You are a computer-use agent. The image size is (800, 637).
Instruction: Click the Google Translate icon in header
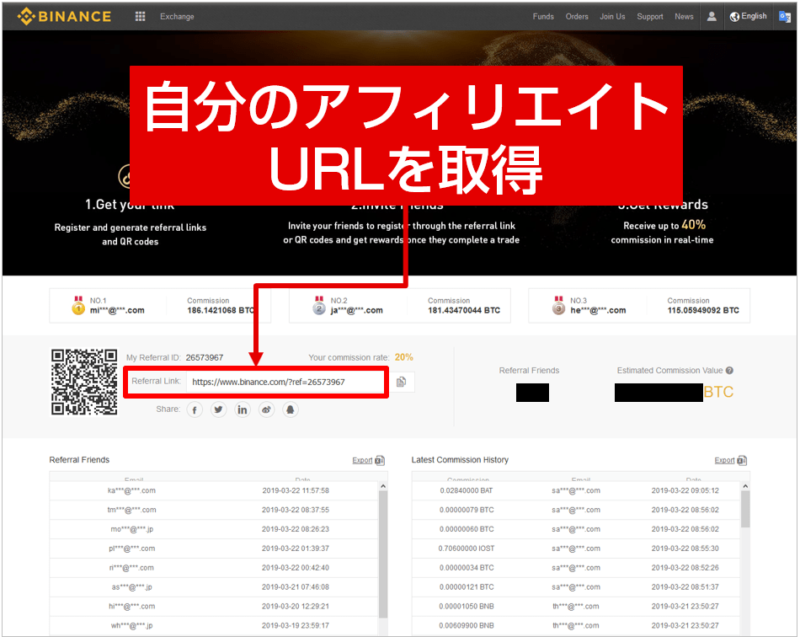[785, 16]
